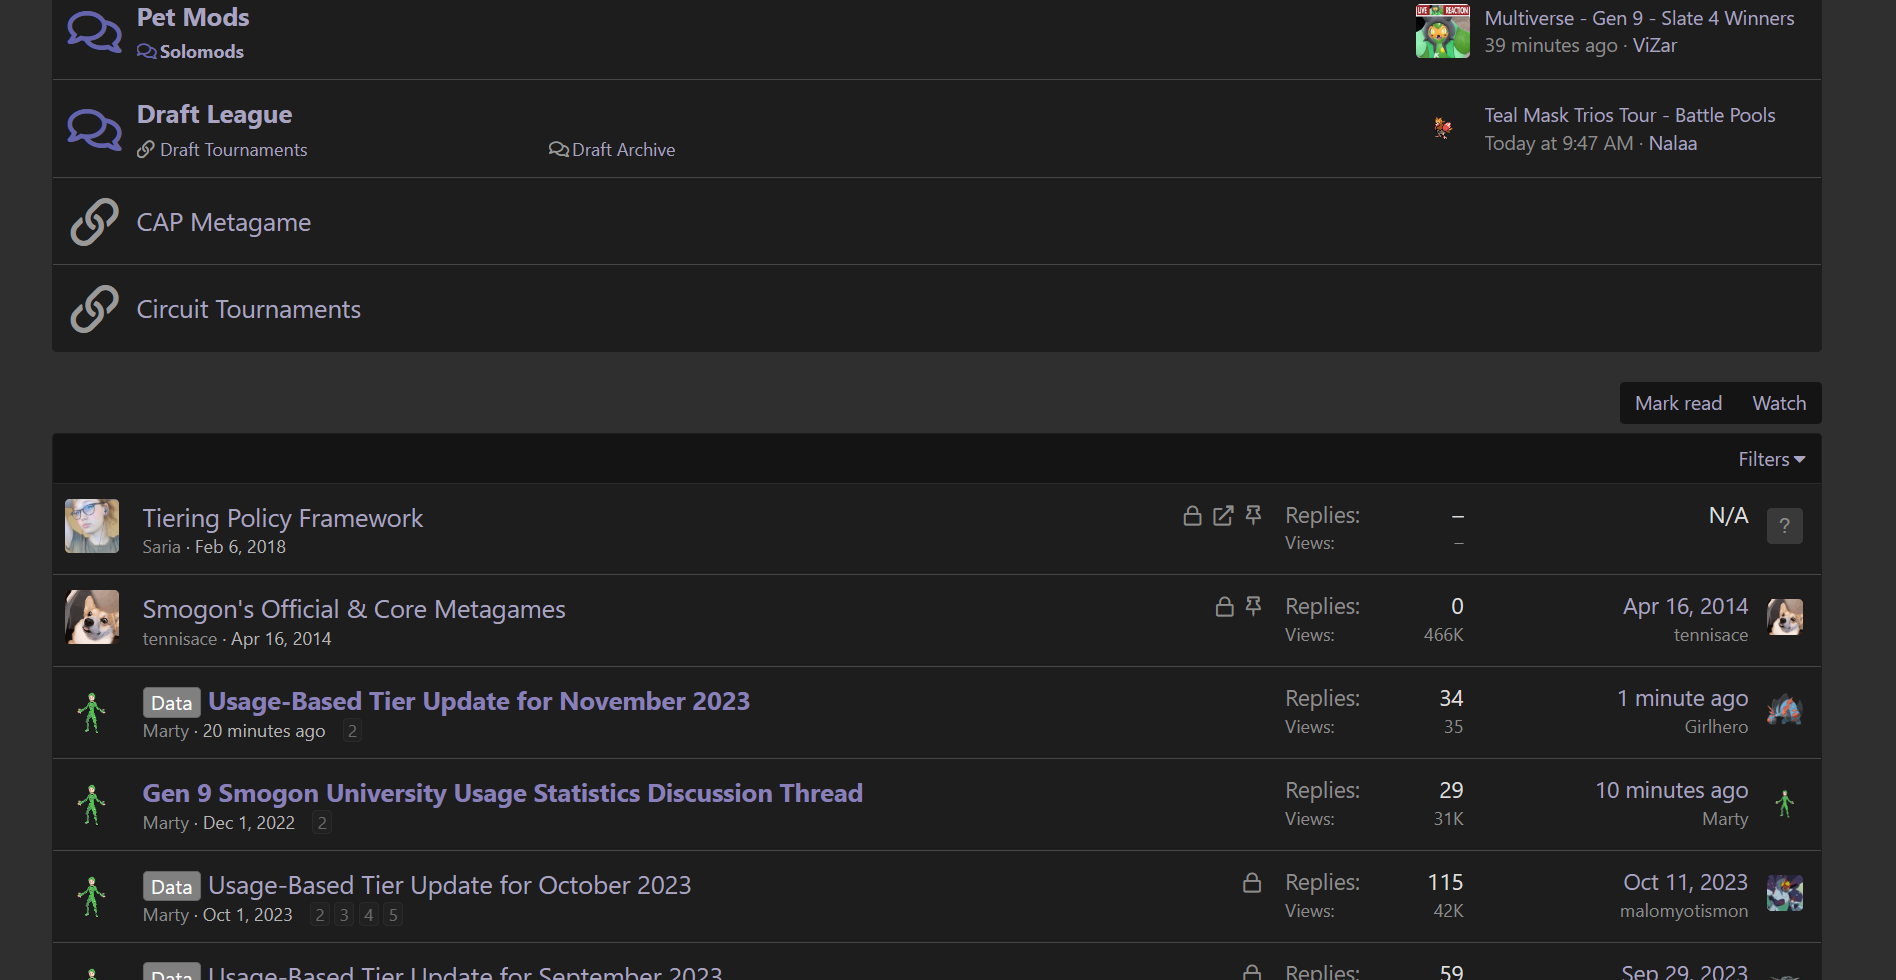Open malomyotismon's profile link

[1684, 911]
